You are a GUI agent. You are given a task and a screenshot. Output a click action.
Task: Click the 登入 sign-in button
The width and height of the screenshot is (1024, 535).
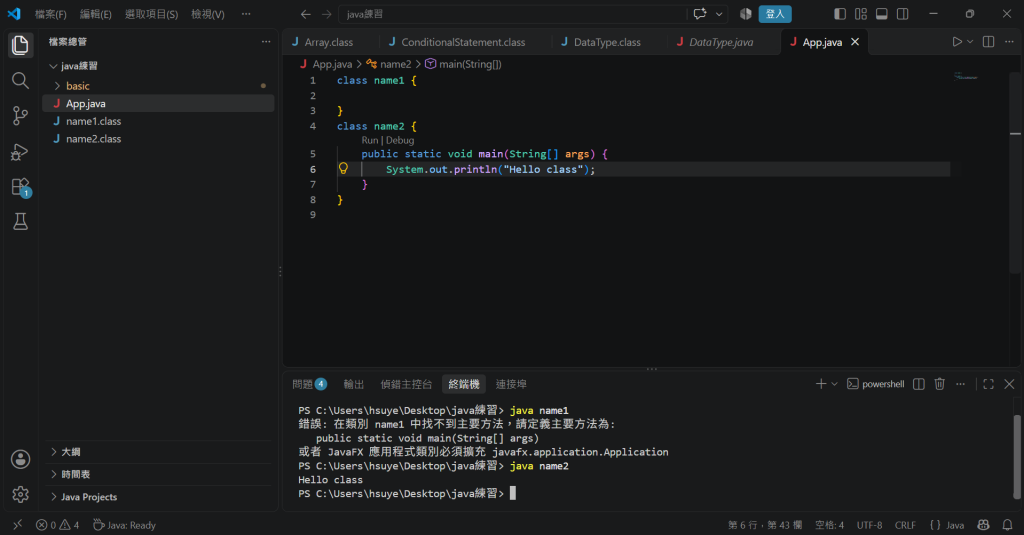click(775, 14)
